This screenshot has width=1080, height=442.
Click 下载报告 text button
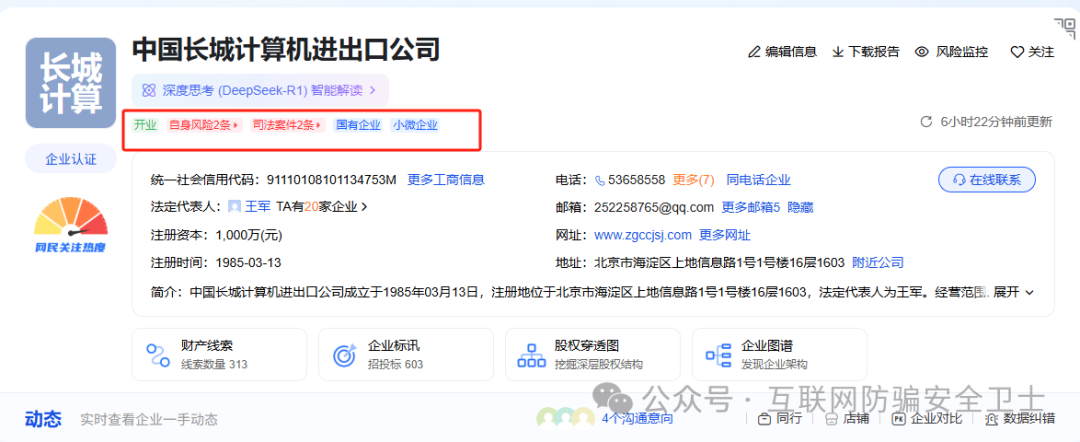[x=873, y=52]
